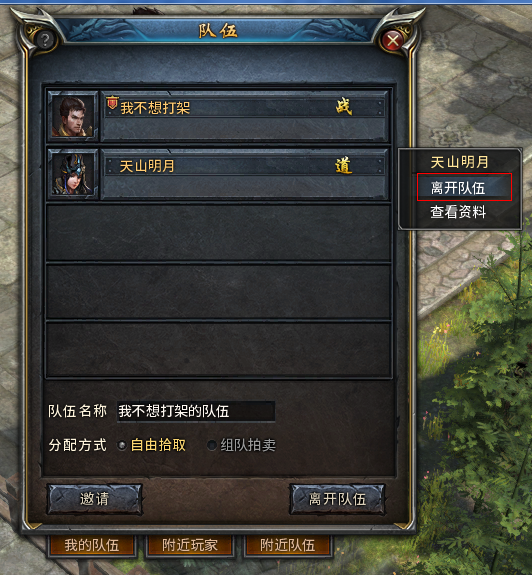Select the taoist class icon 道
532x575 pixels.
coord(344,166)
